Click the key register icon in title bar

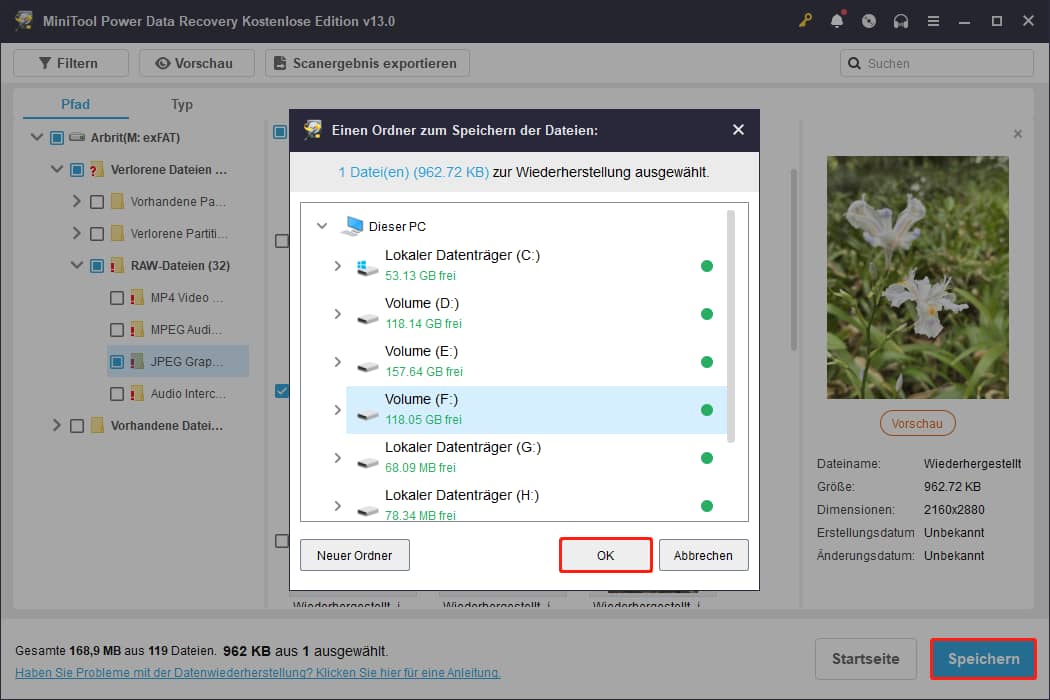[x=805, y=21]
